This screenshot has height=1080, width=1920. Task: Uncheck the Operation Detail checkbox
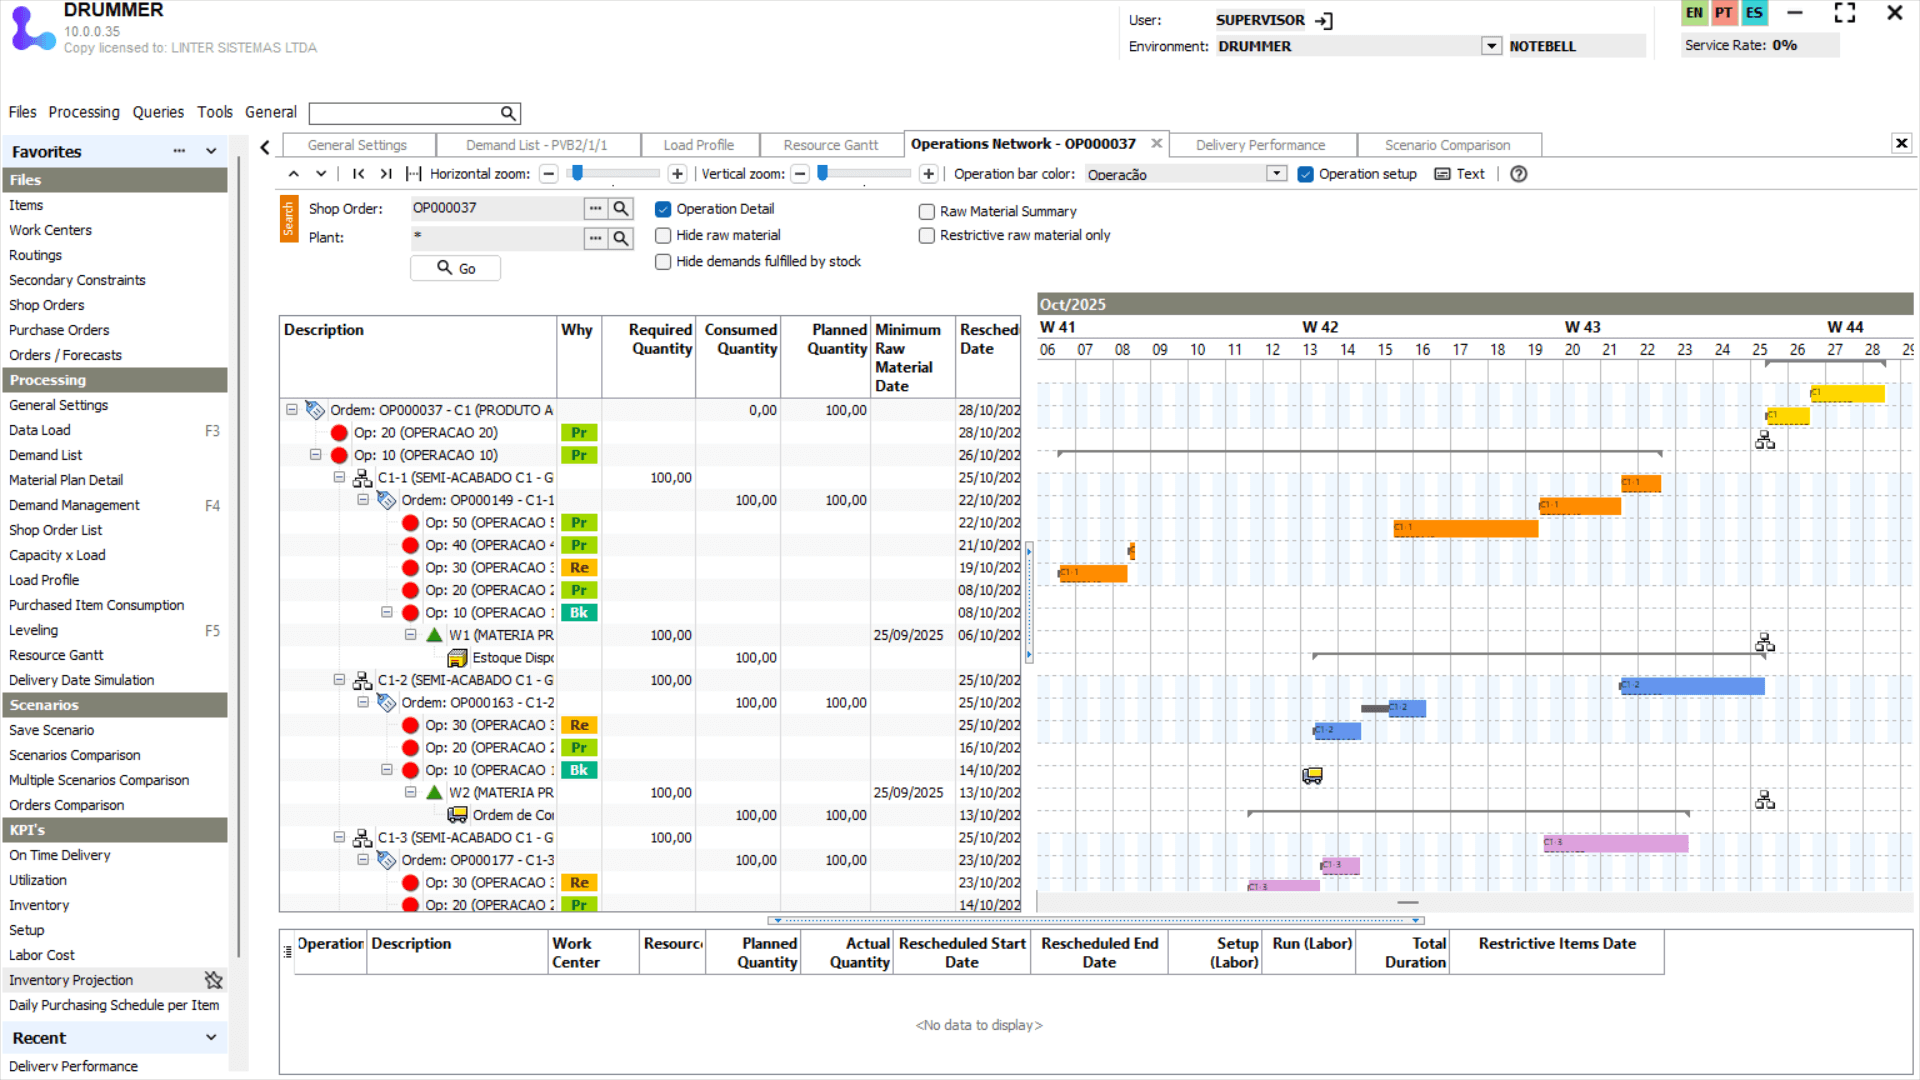(x=663, y=209)
